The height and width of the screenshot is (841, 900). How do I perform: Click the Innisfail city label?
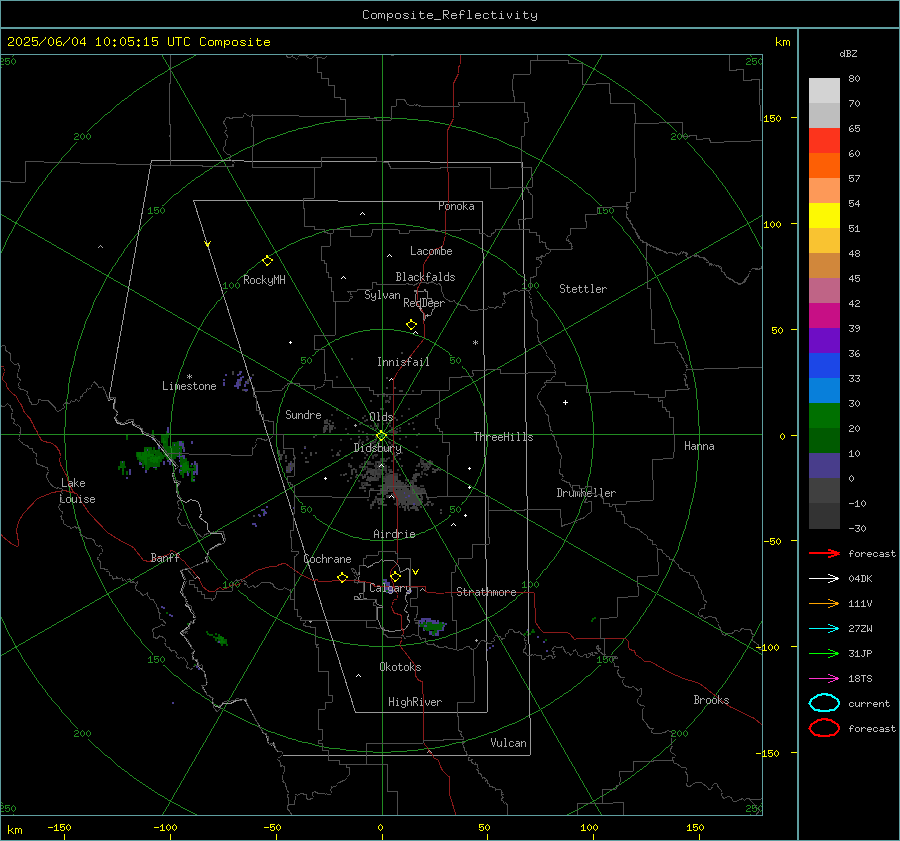coord(403,362)
